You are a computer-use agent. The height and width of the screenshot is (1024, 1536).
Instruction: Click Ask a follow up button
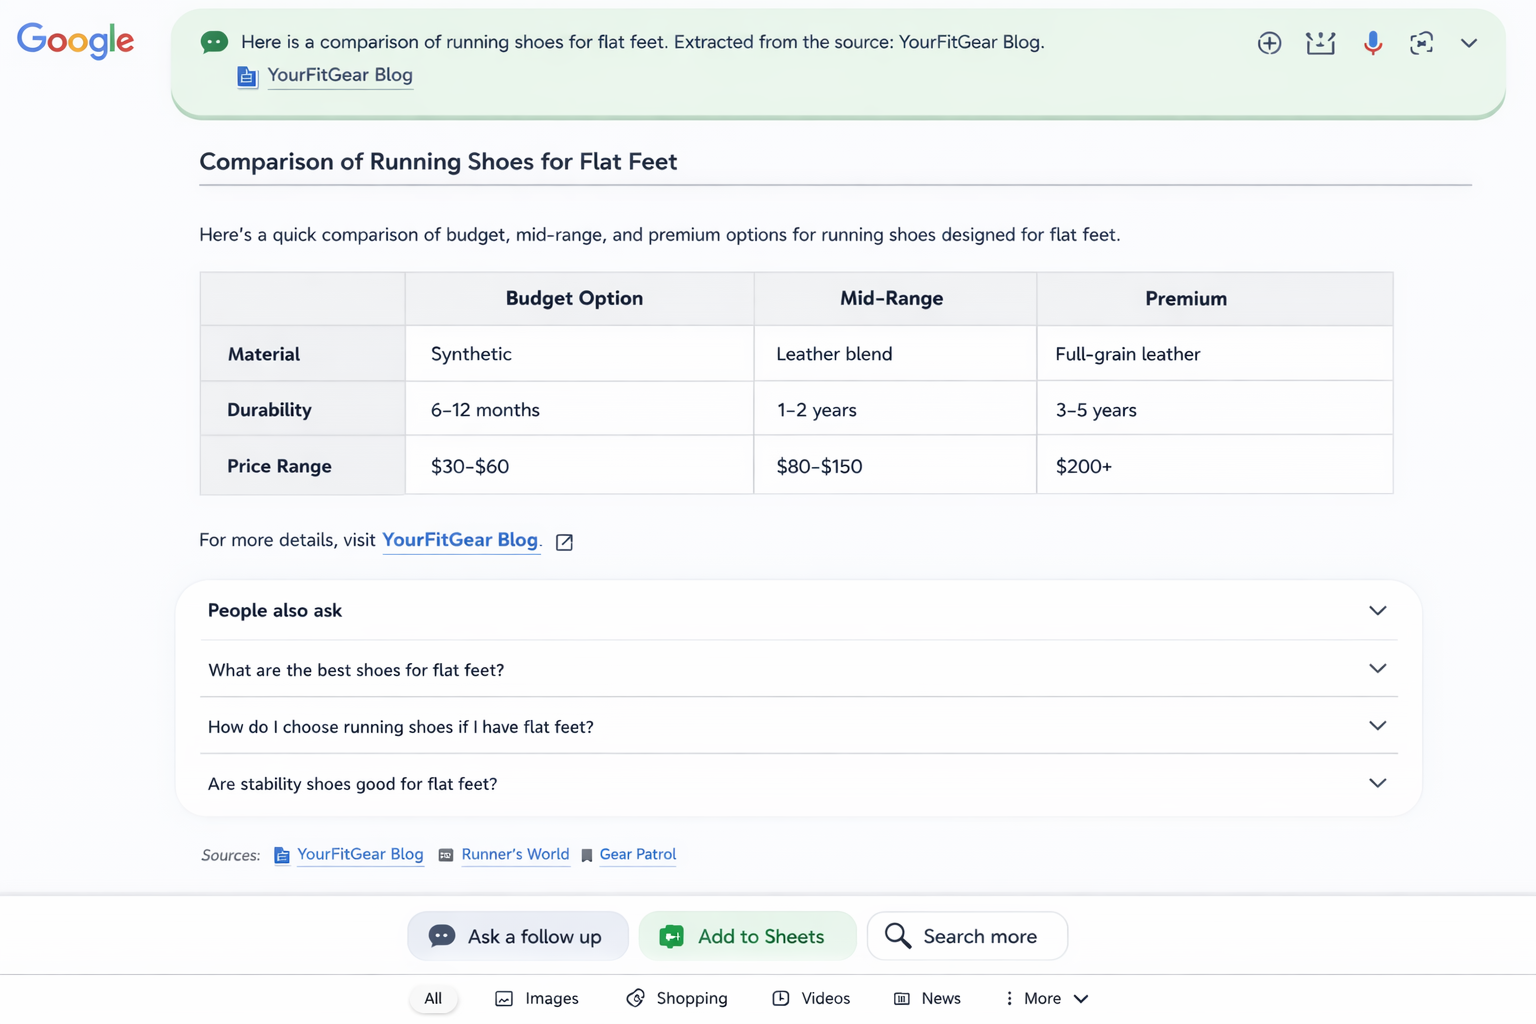pos(518,936)
